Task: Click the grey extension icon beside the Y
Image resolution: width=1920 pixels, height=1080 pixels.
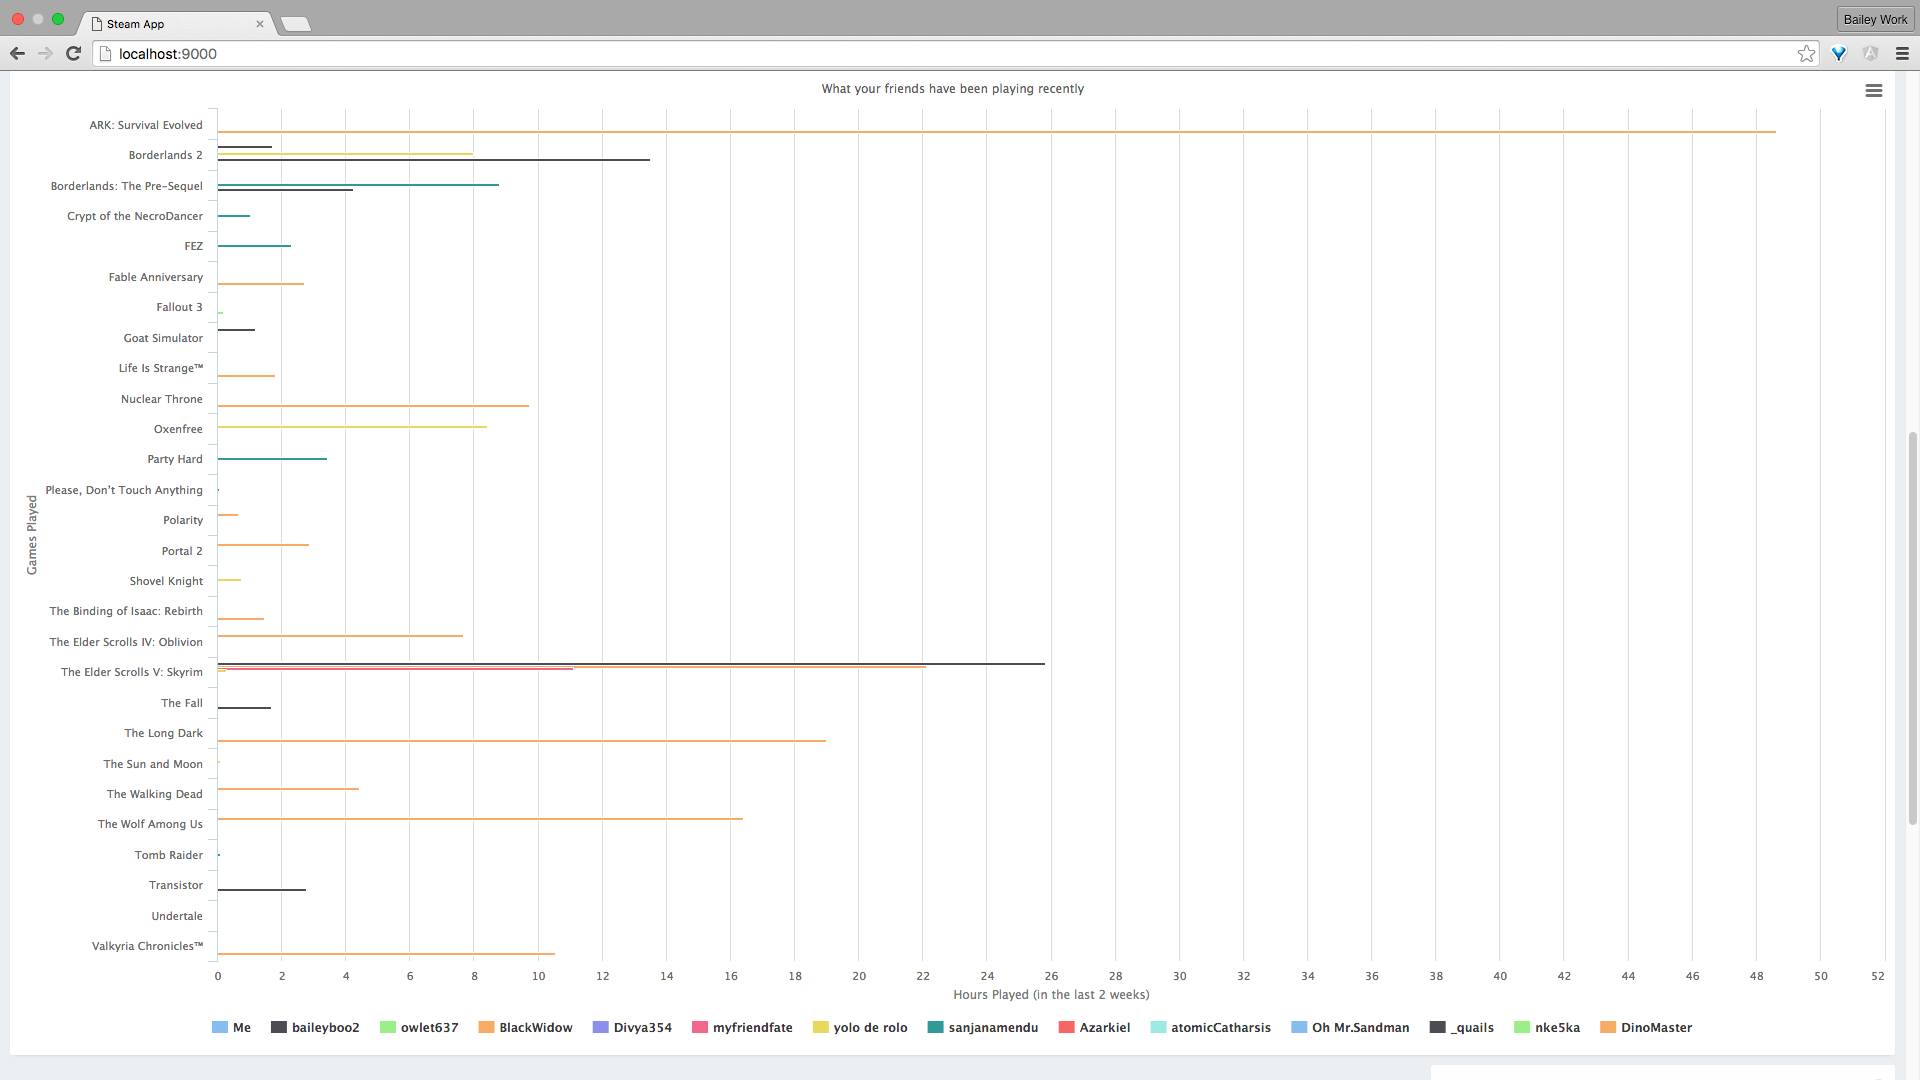Action: 1869,54
